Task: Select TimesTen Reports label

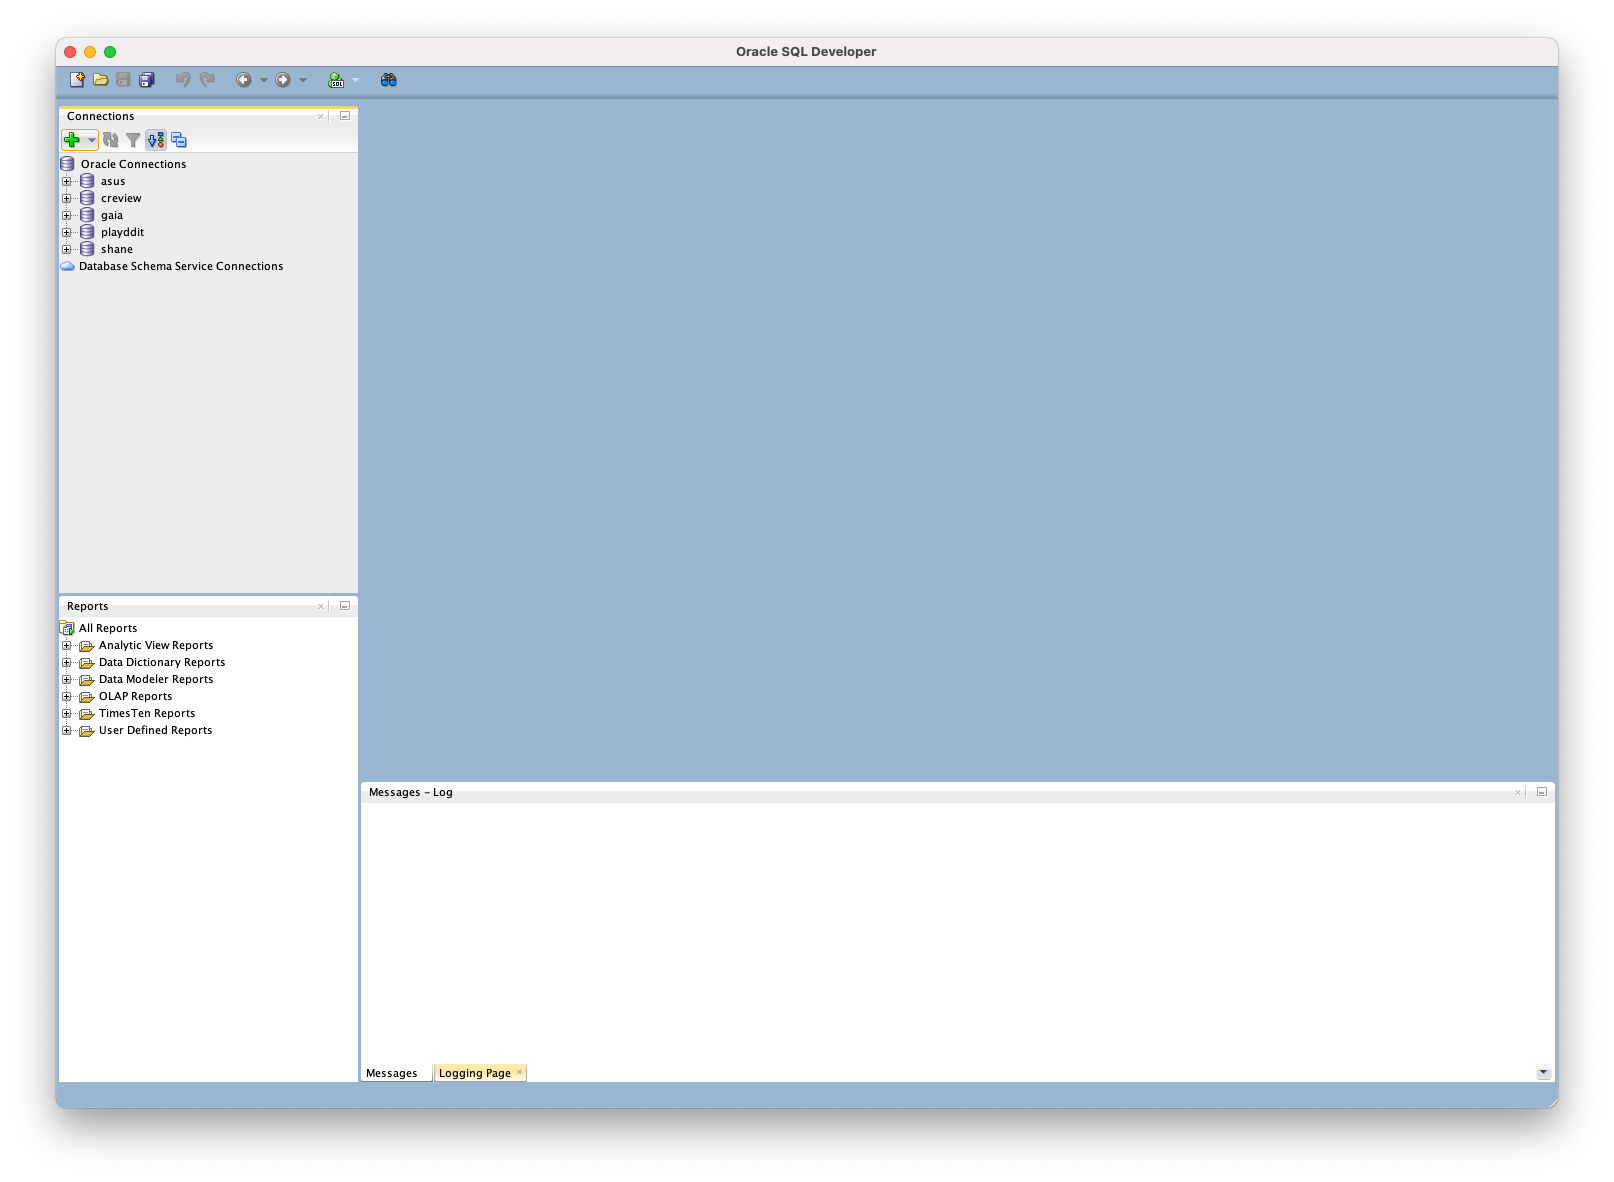Action: click(x=147, y=713)
